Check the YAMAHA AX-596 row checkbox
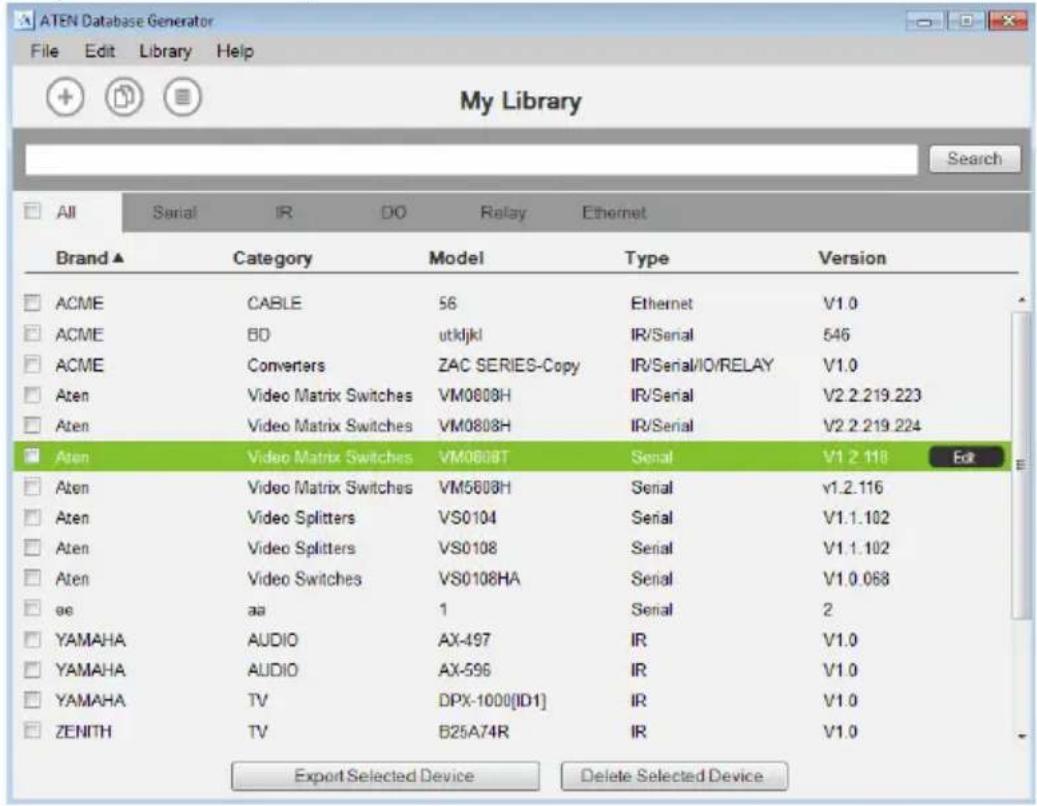1037x806 pixels. [x=32, y=670]
